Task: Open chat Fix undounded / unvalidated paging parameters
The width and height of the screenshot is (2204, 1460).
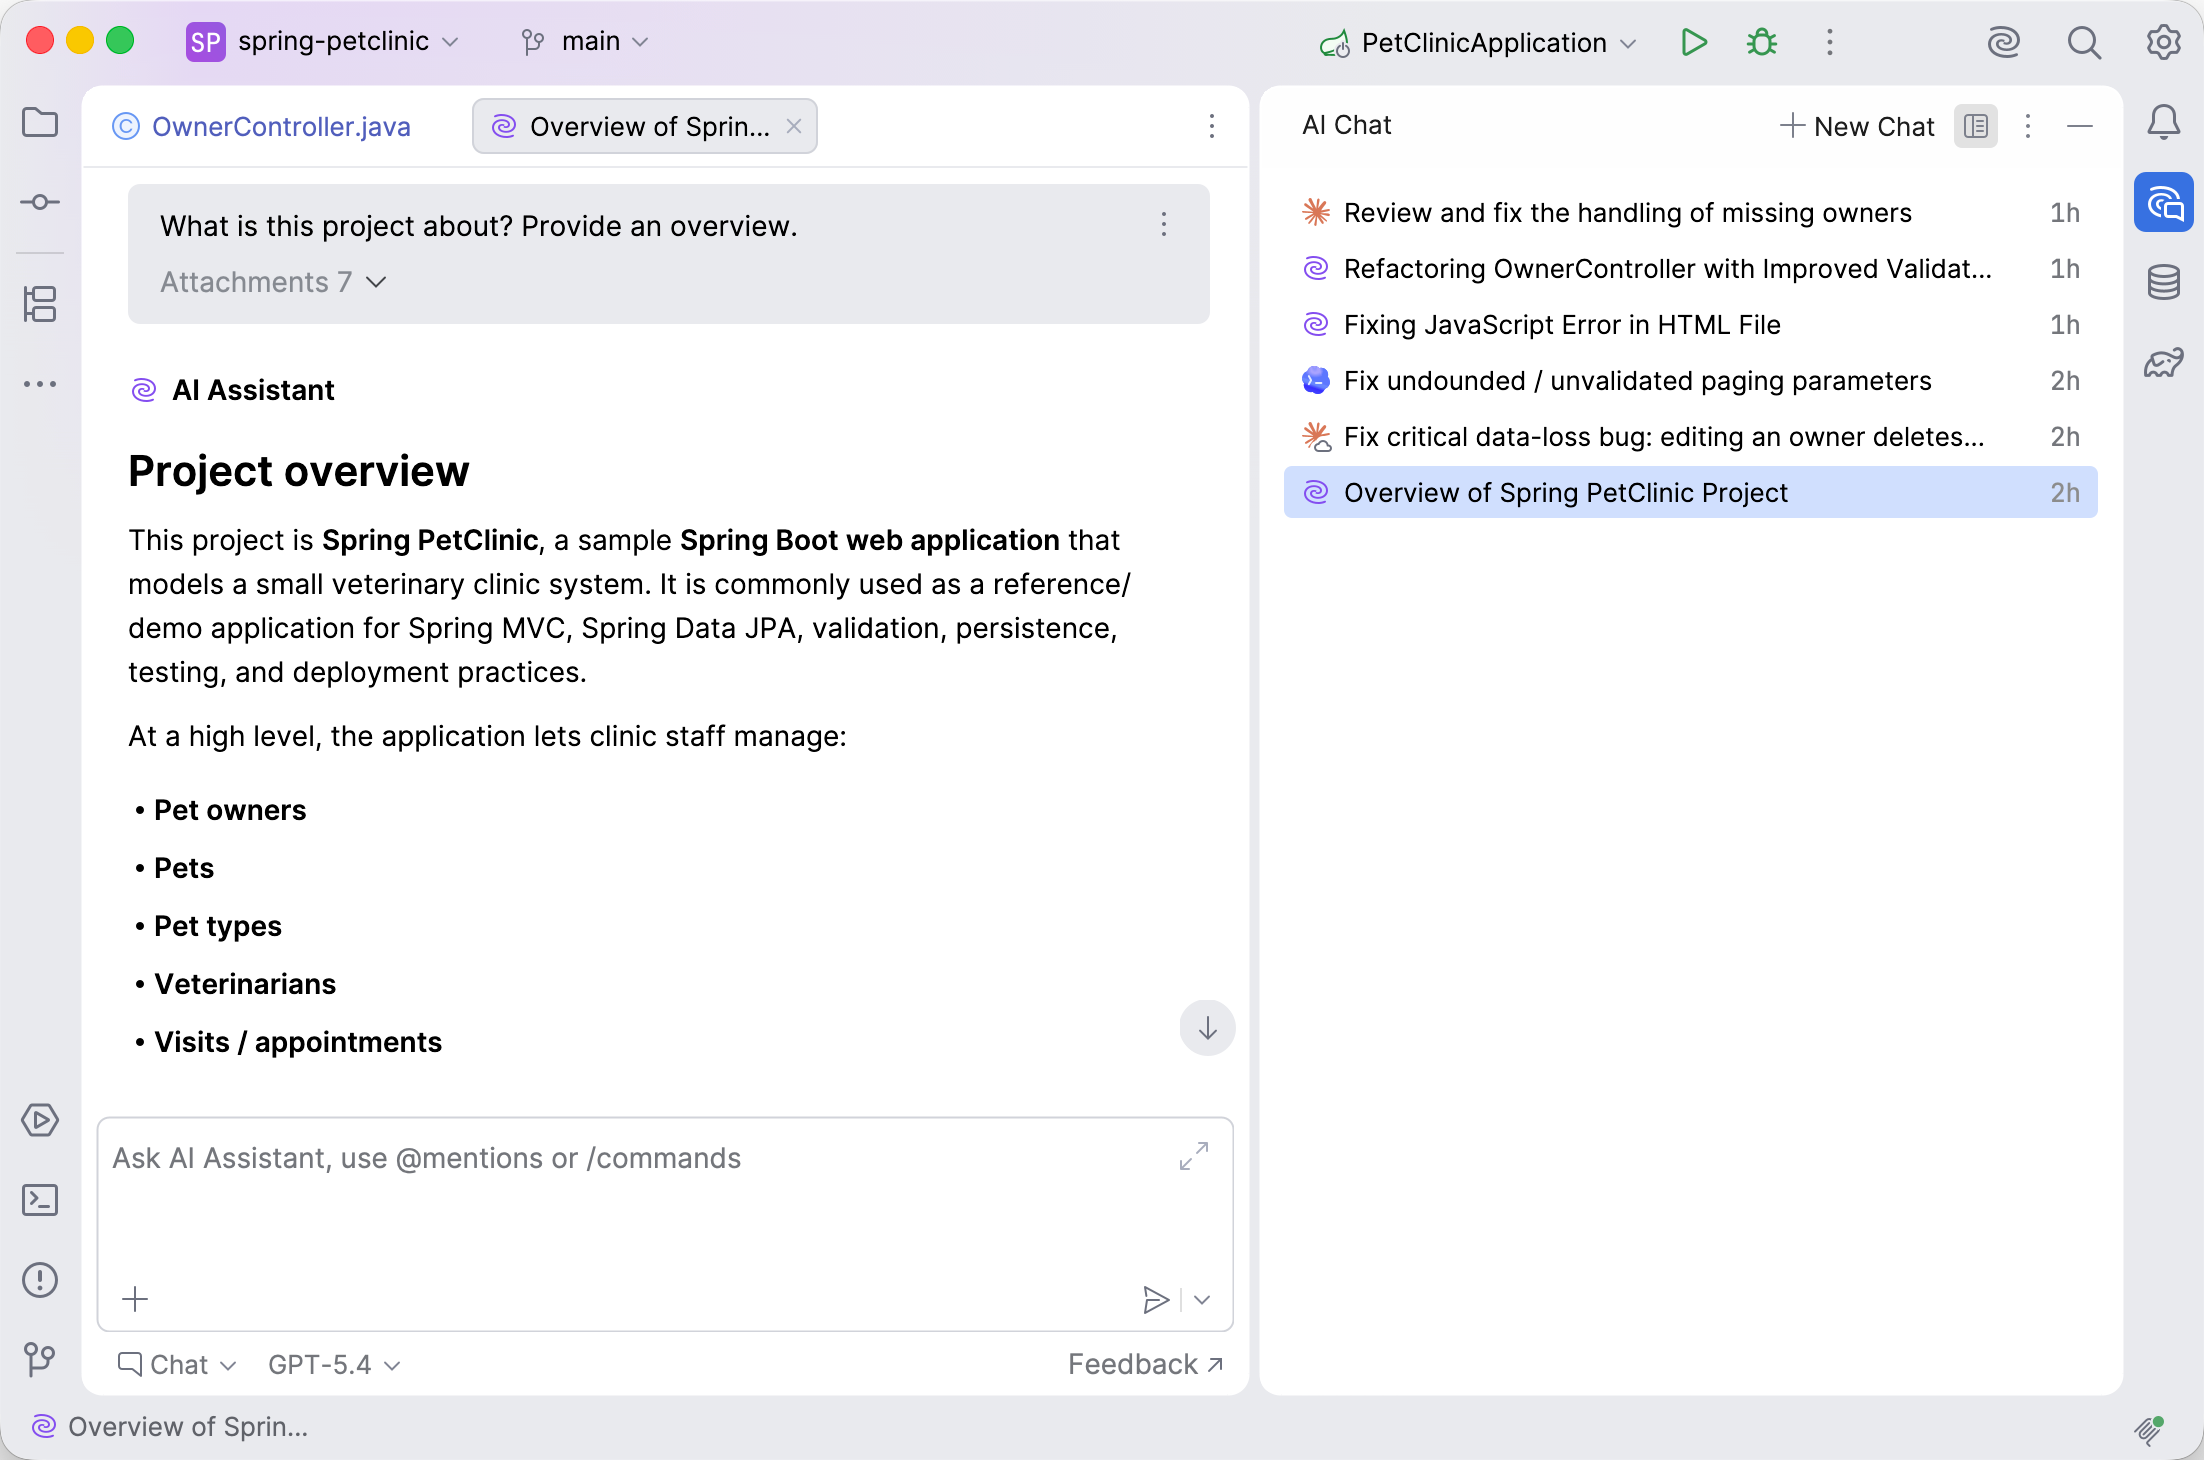Action: 1691,381
